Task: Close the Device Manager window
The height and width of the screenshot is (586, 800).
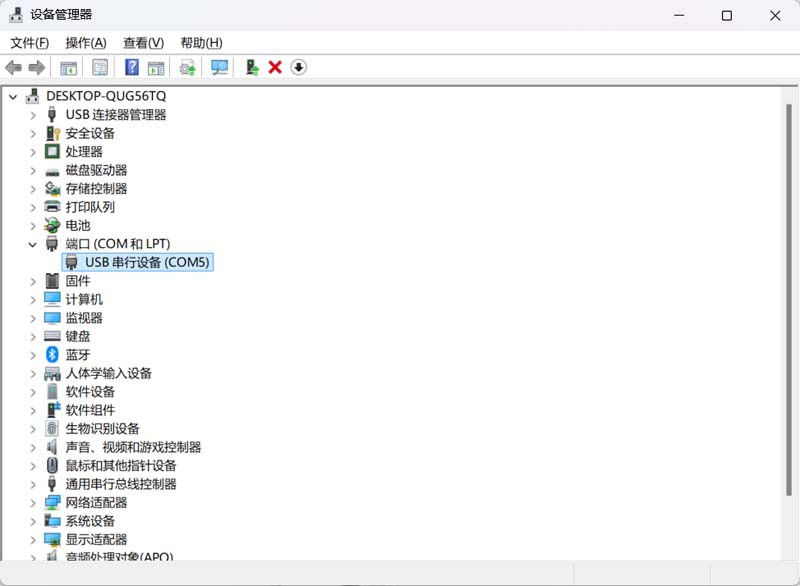Action: (x=775, y=15)
